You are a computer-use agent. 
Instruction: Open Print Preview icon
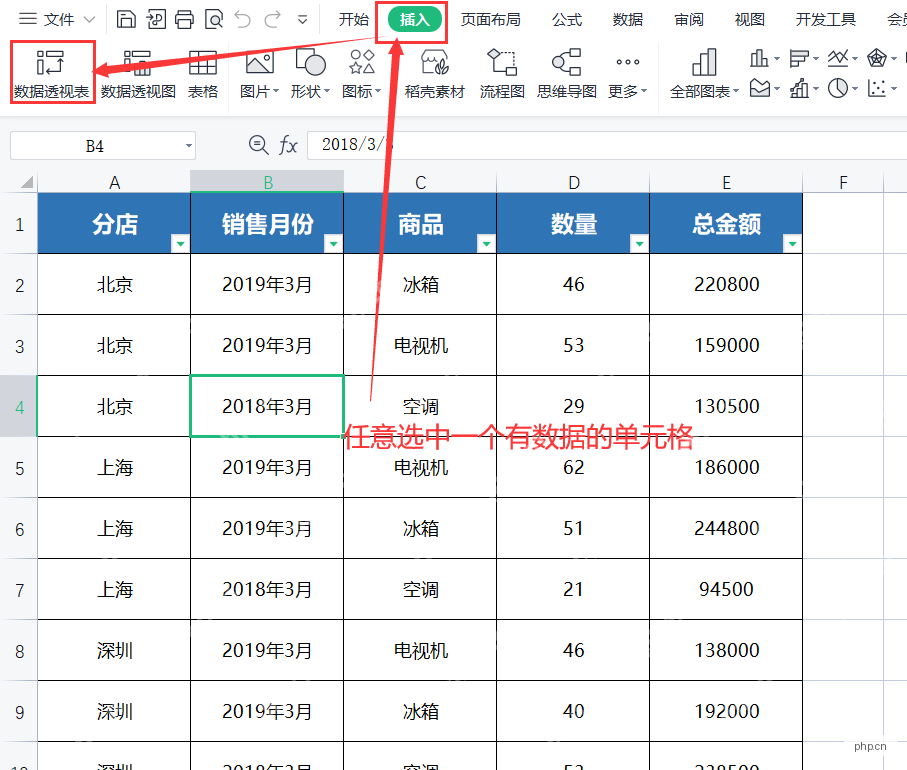tap(214, 20)
